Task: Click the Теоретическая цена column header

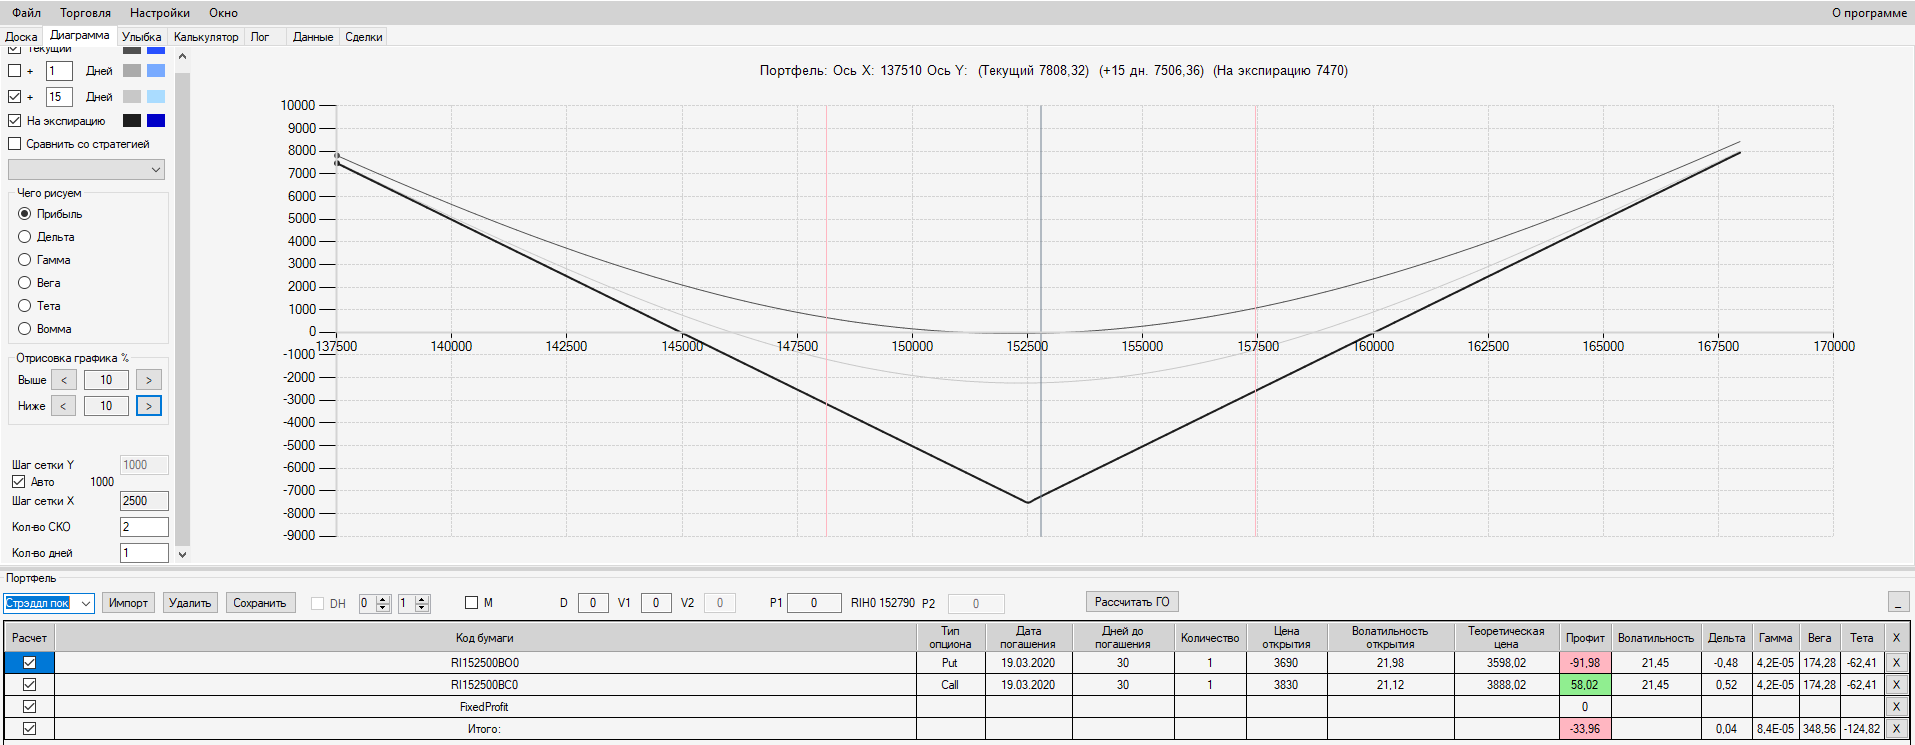Action: 1506,638
